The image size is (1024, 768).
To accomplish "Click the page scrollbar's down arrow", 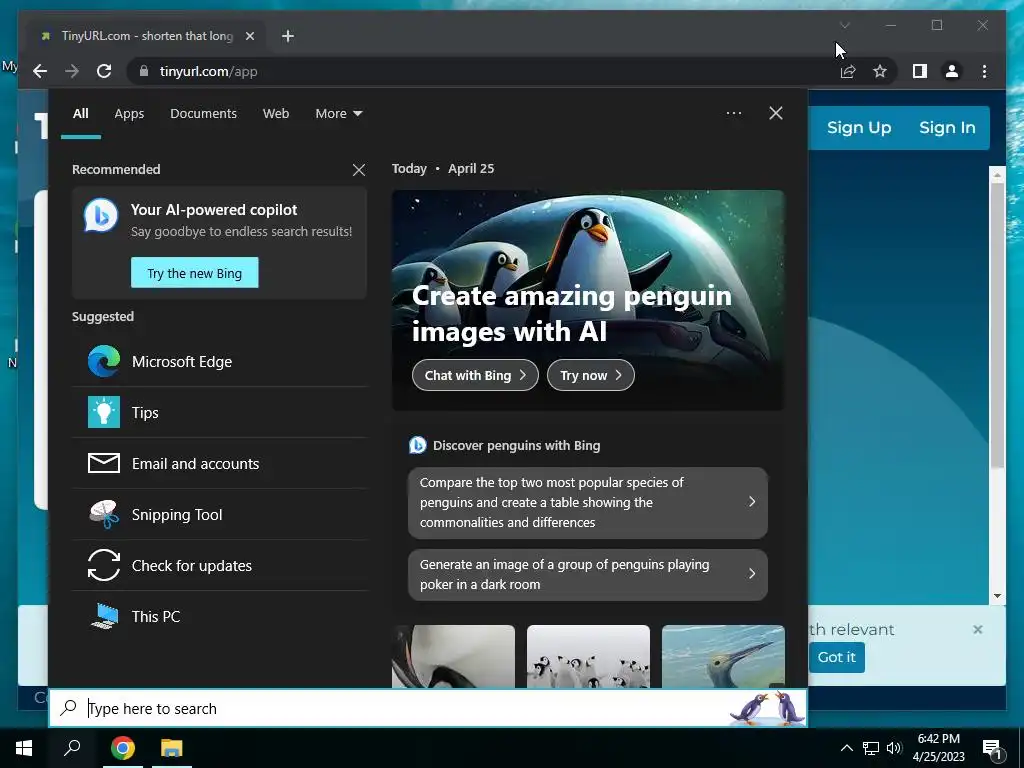I will (x=997, y=596).
